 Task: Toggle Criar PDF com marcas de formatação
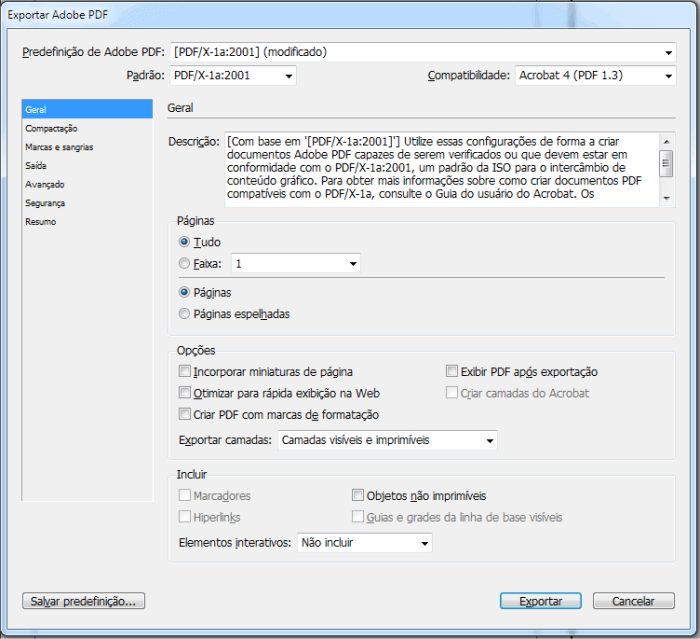pos(184,414)
